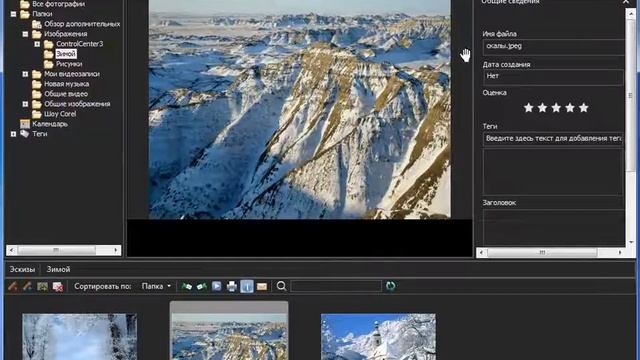Start Quick Review playback icon
The height and width of the screenshot is (360, 640).
[x=217, y=287]
